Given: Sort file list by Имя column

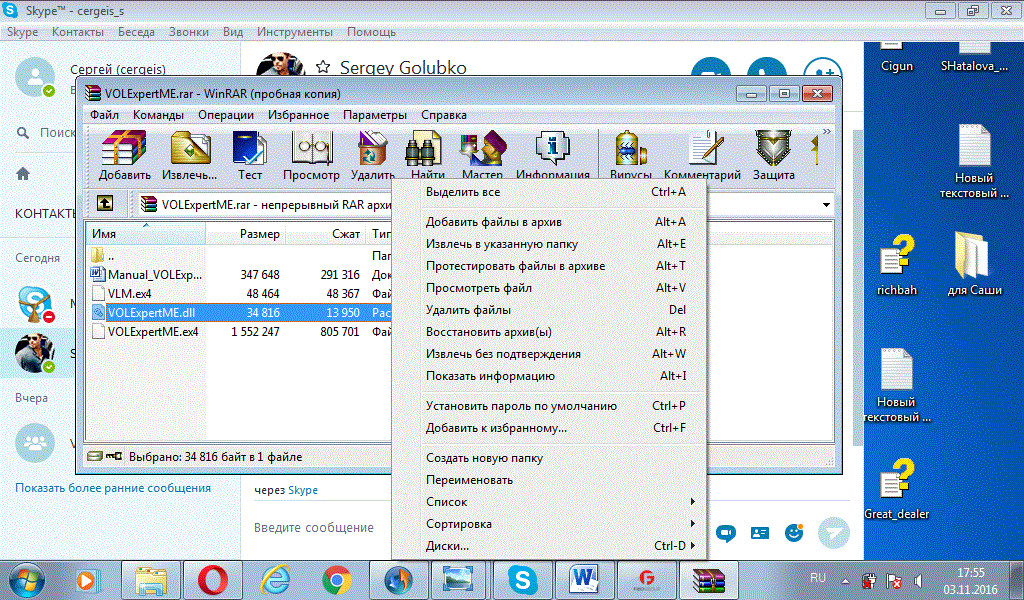Looking at the screenshot, I should 146,234.
